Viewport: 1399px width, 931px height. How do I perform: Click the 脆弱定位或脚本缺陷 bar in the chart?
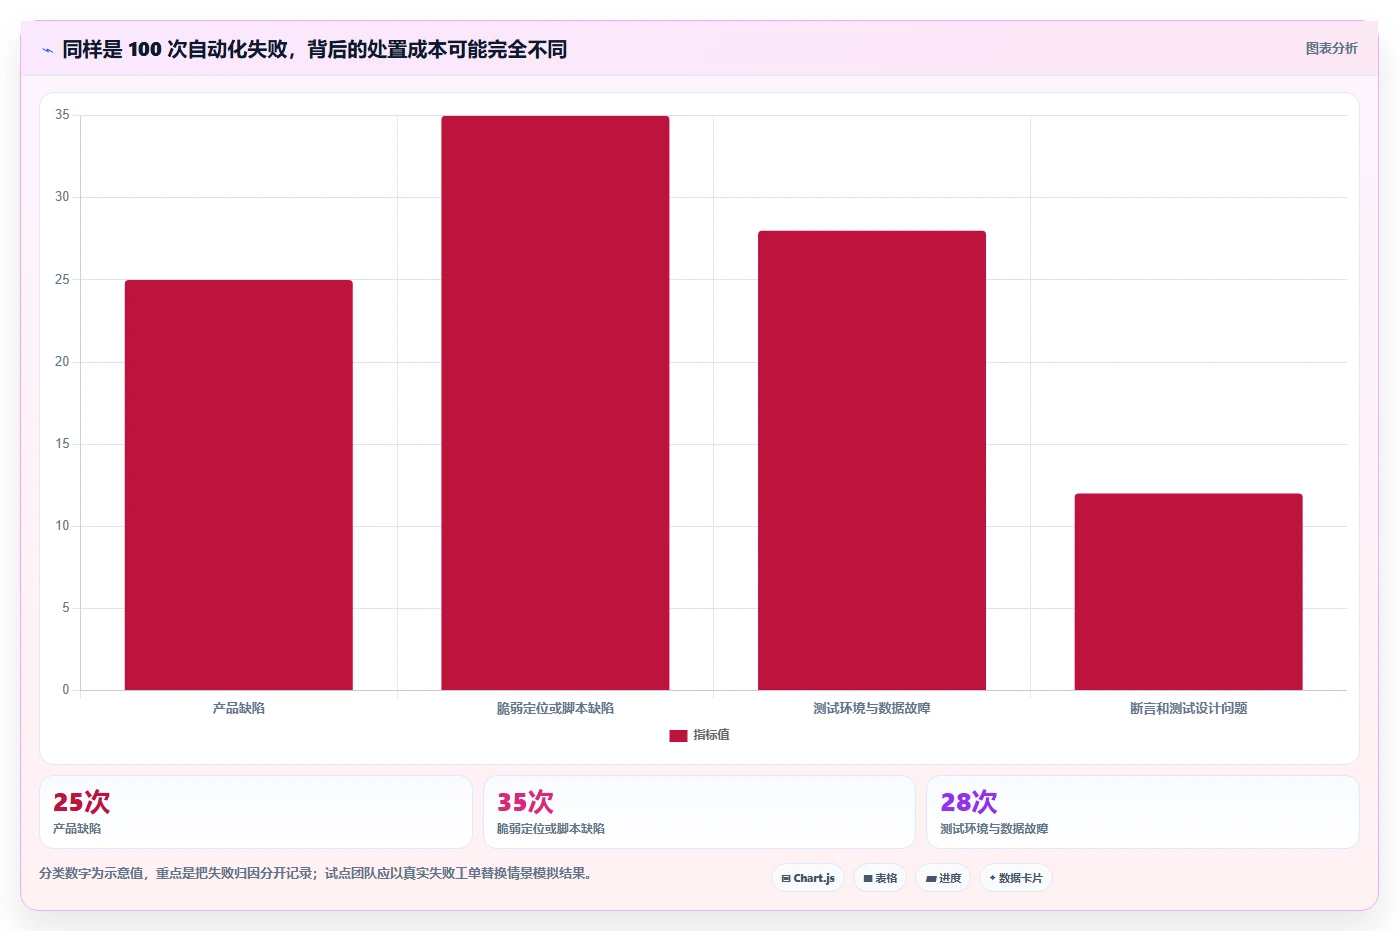tap(555, 403)
